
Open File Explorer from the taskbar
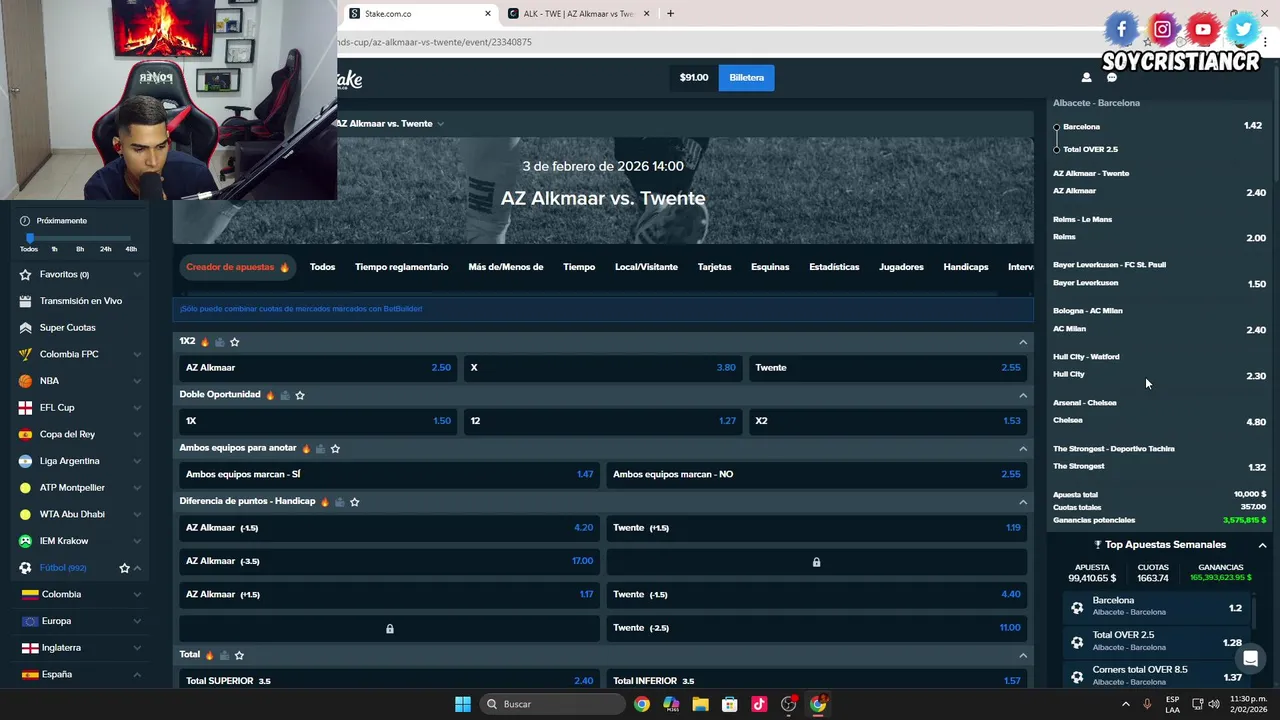(700, 704)
